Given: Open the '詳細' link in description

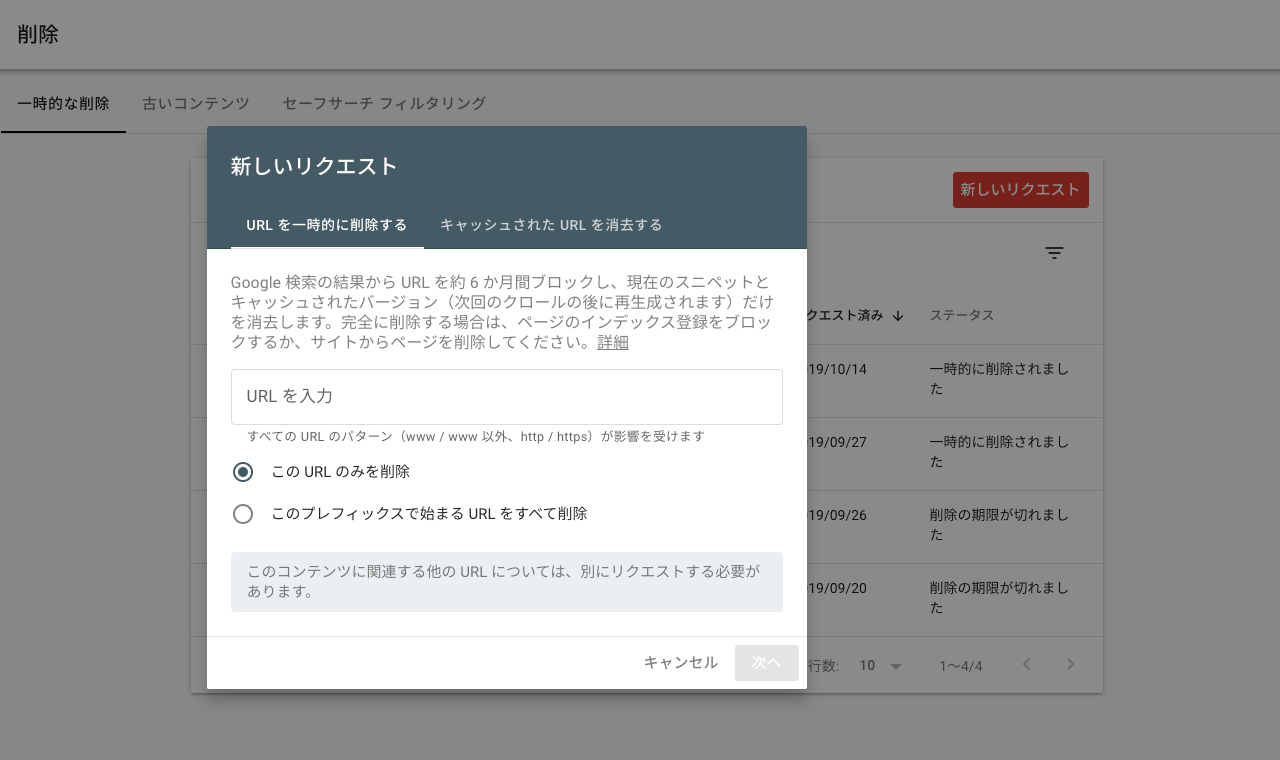Looking at the screenshot, I should (x=613, y=342).
